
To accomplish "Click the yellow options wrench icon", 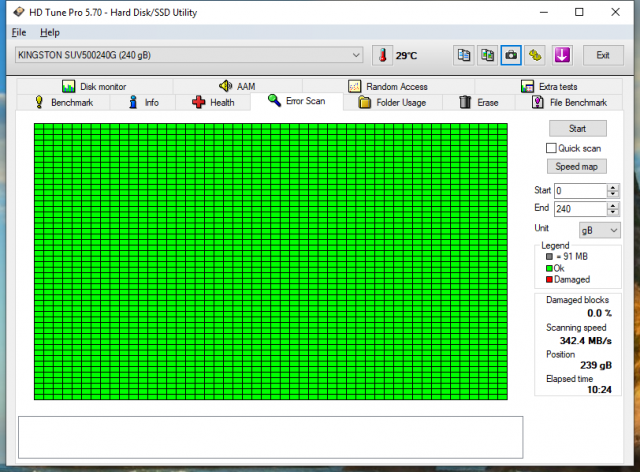I will coord(535,55).
